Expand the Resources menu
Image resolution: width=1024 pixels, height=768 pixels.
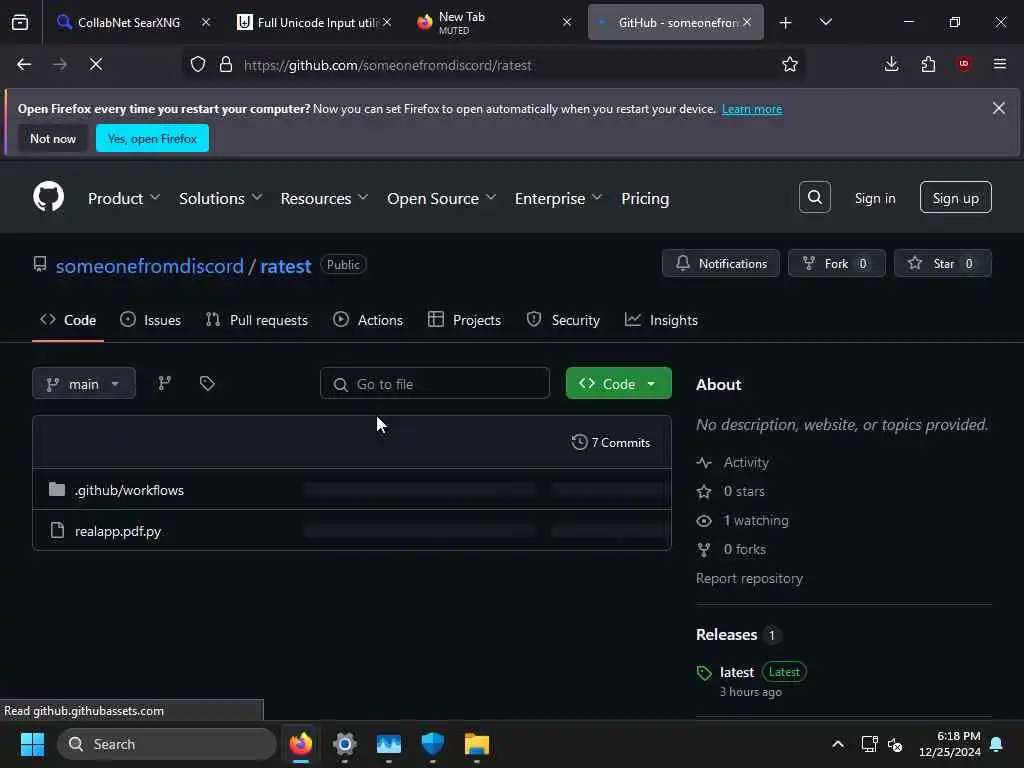pos(324,198)
